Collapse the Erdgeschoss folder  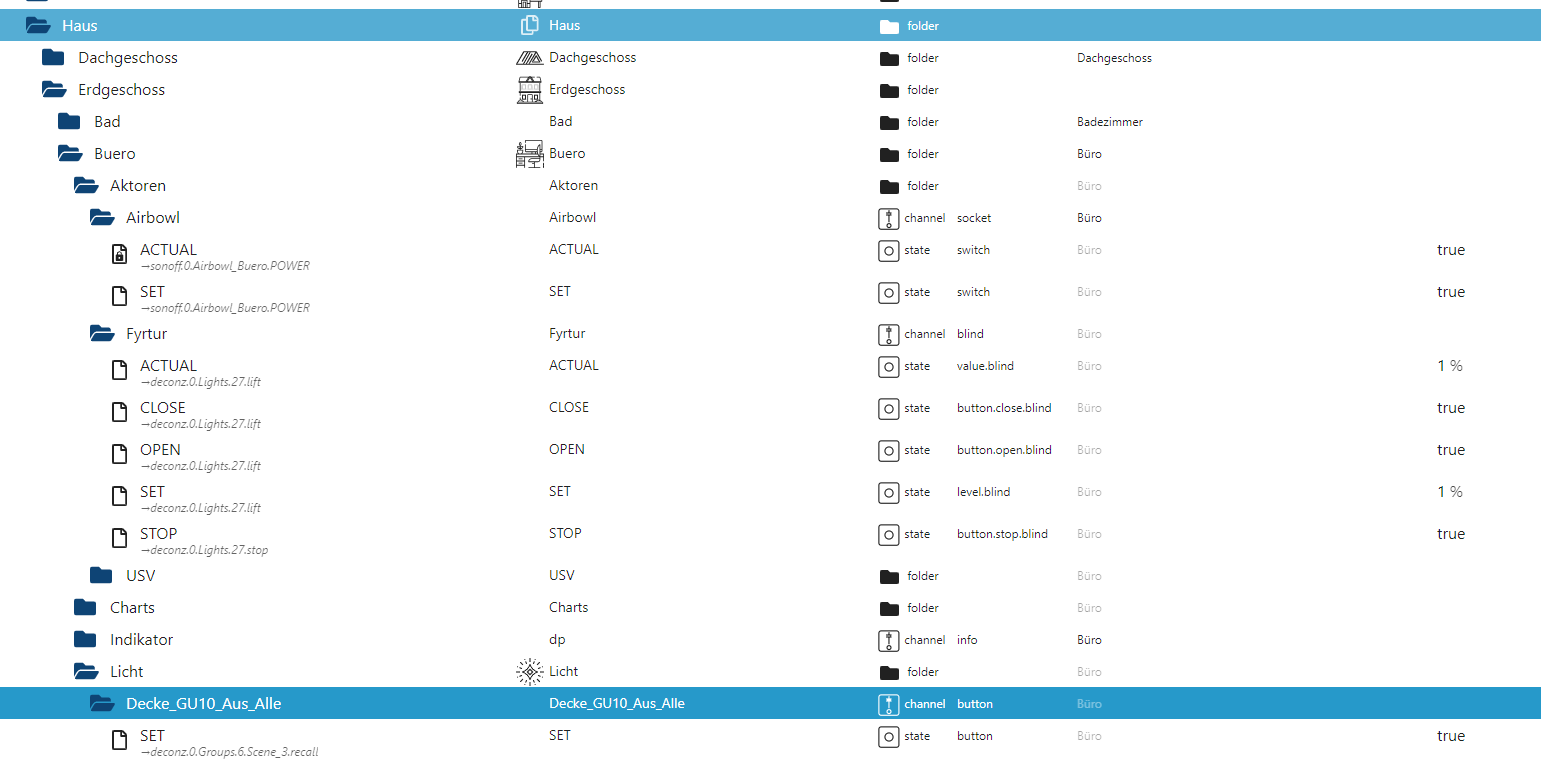pos(54,89)
